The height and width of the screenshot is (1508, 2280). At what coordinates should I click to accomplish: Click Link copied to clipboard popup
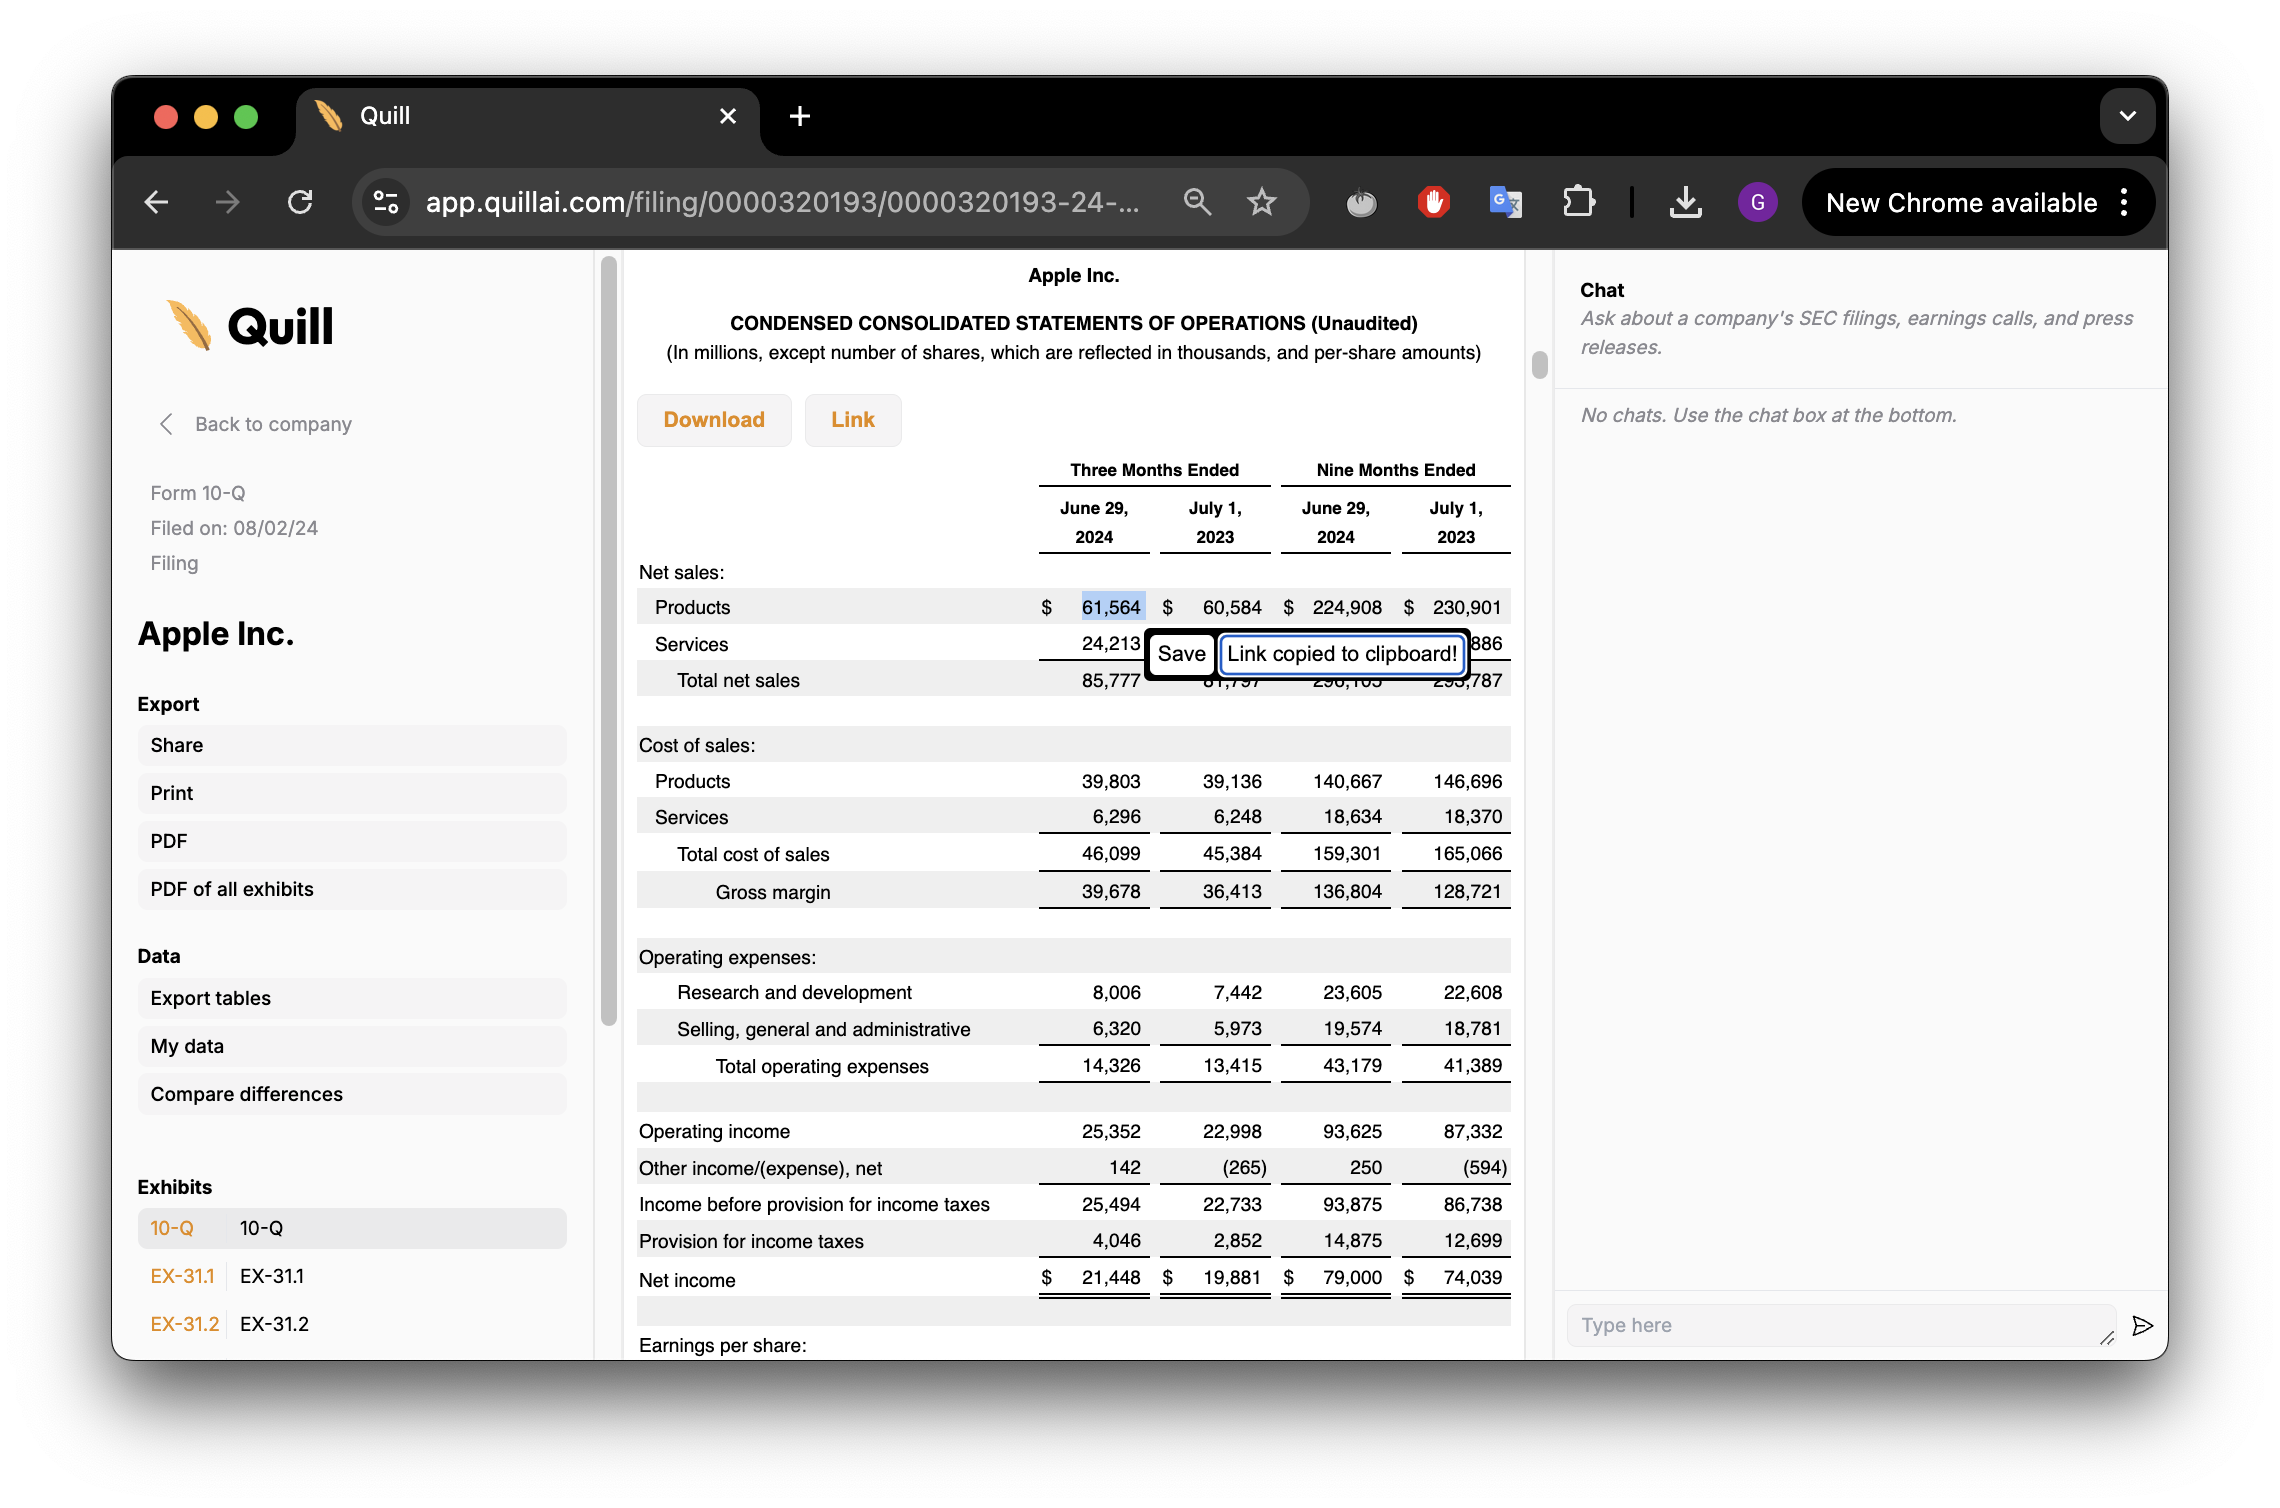tap(1342, 654)
